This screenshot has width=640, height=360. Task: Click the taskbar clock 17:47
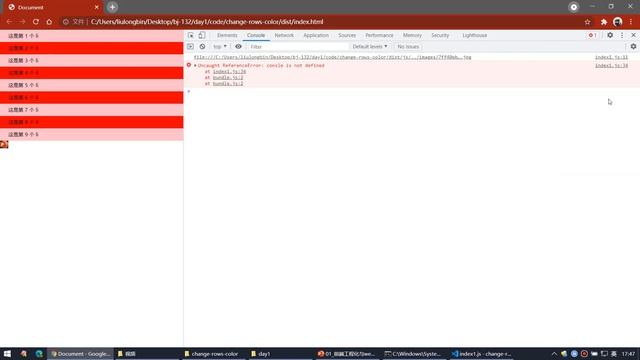(629, 354)
